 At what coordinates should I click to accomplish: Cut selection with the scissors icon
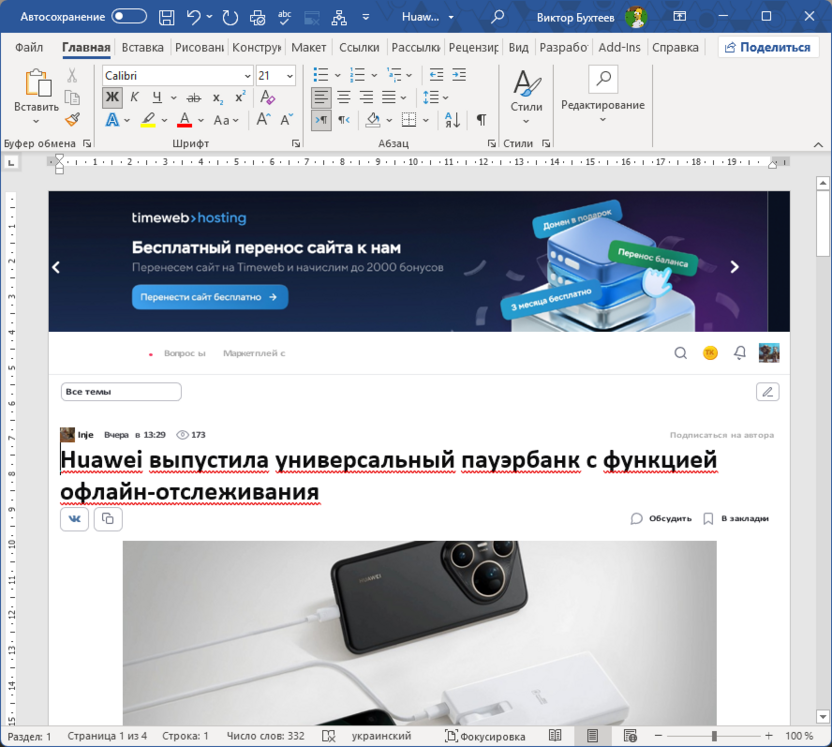[72, 75]
